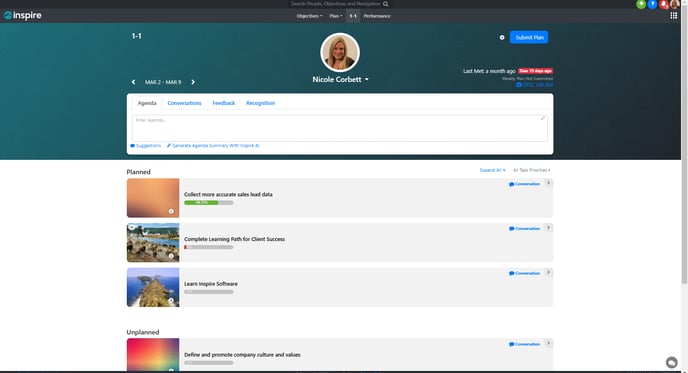Expand the Agenda text box

click(x=543, y=118)
